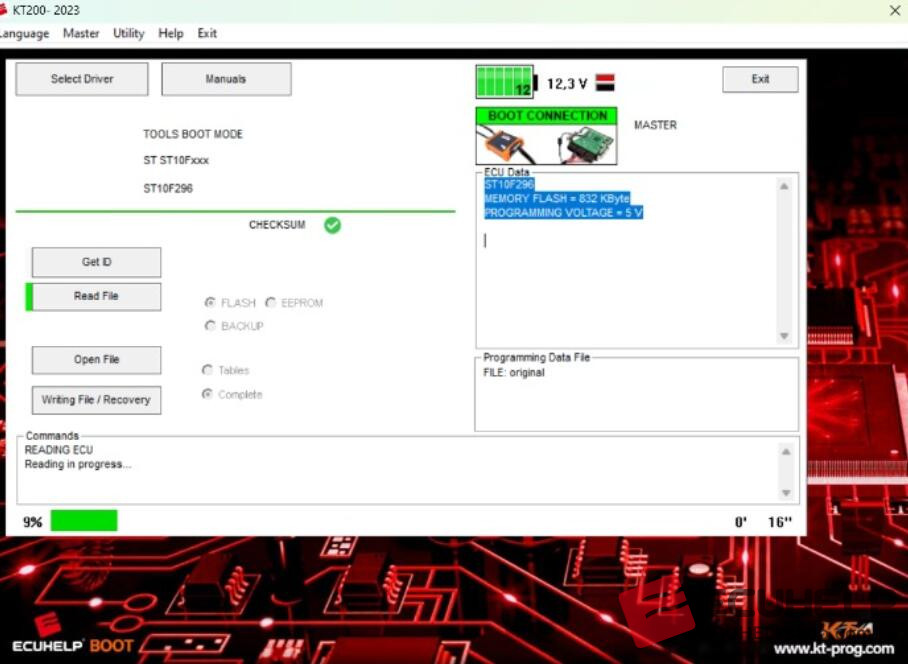
Task: Click the Writing File / Recovery button
Action: 97,400
